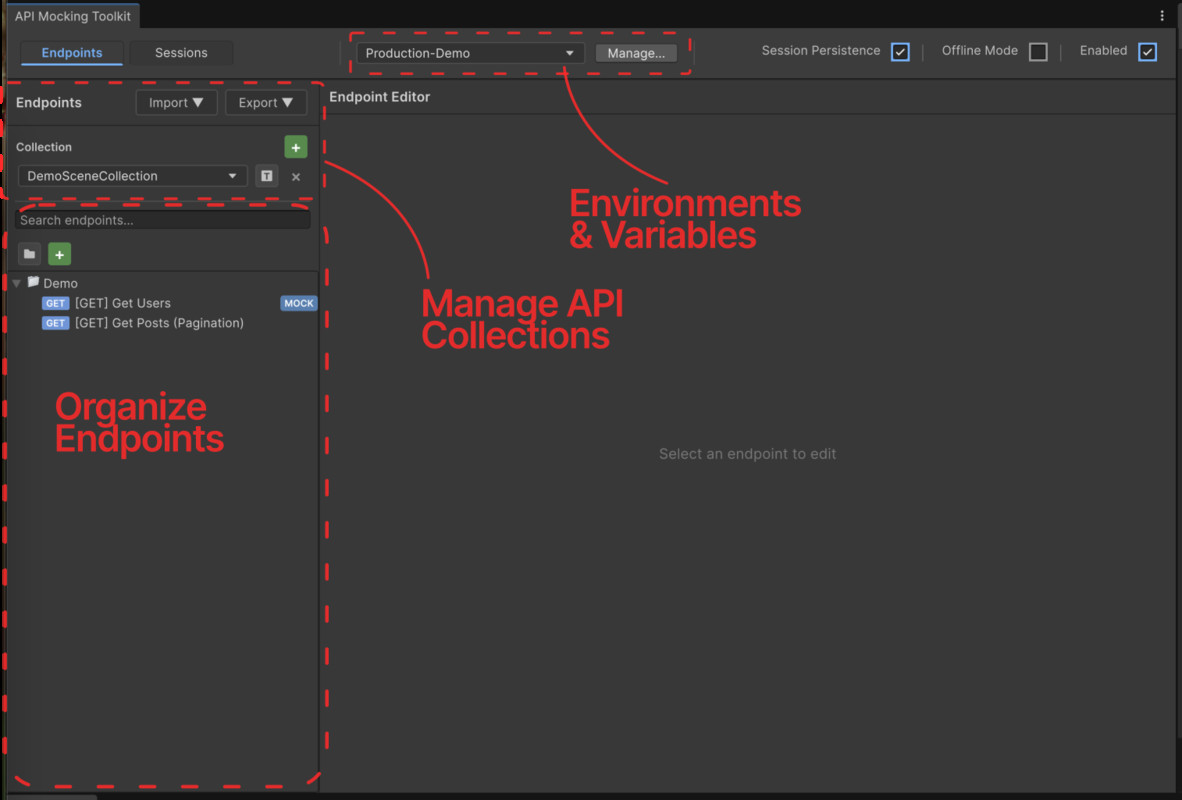The image size is (1182, 800).
Task: Click the Endpoints panel heading
Action: 48,103
